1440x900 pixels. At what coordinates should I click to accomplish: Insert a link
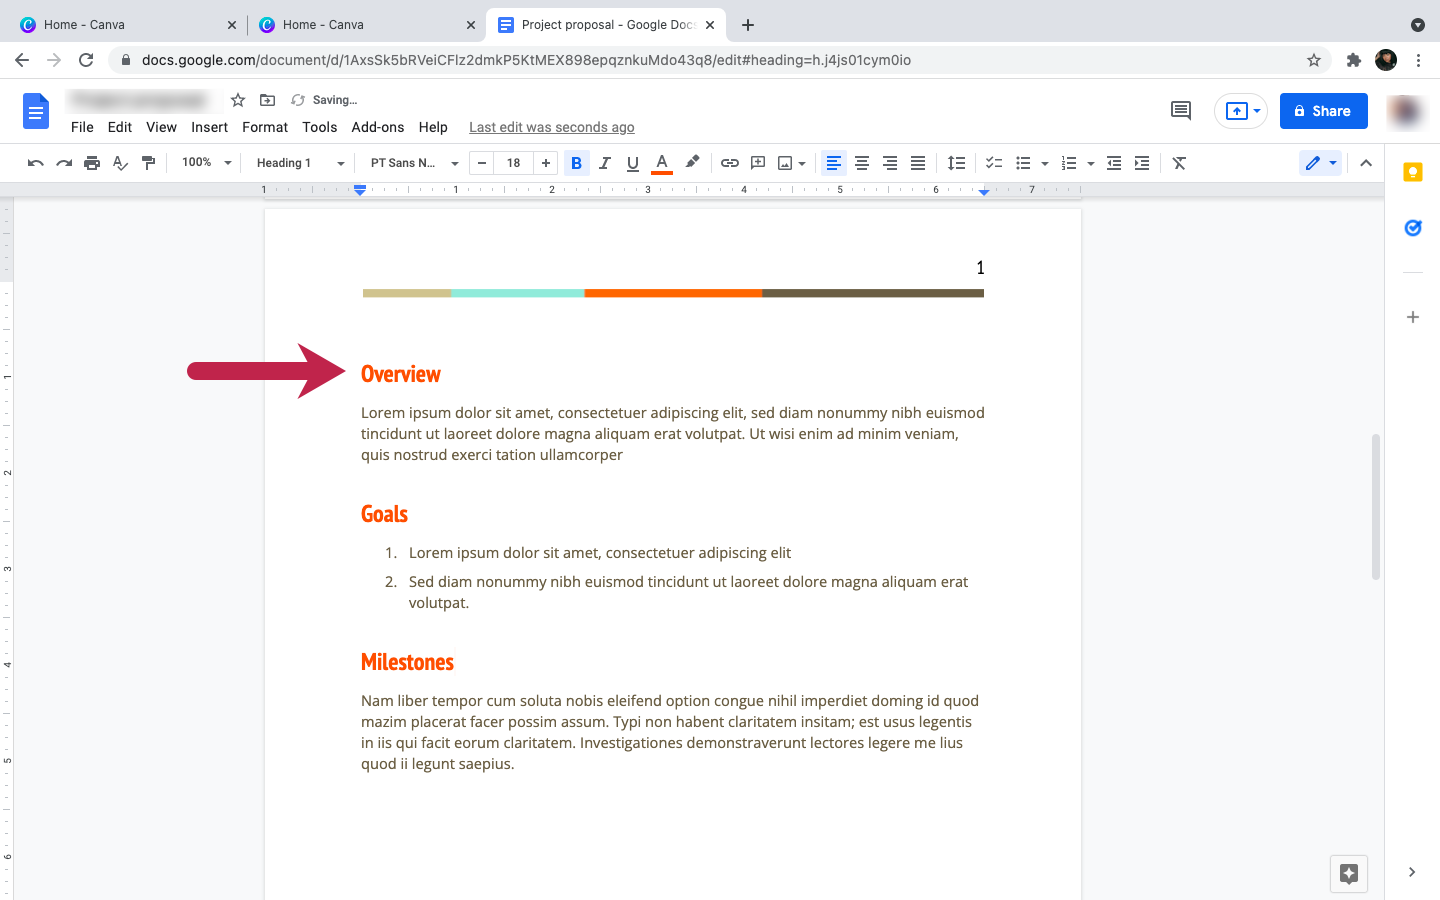(729, 162)
